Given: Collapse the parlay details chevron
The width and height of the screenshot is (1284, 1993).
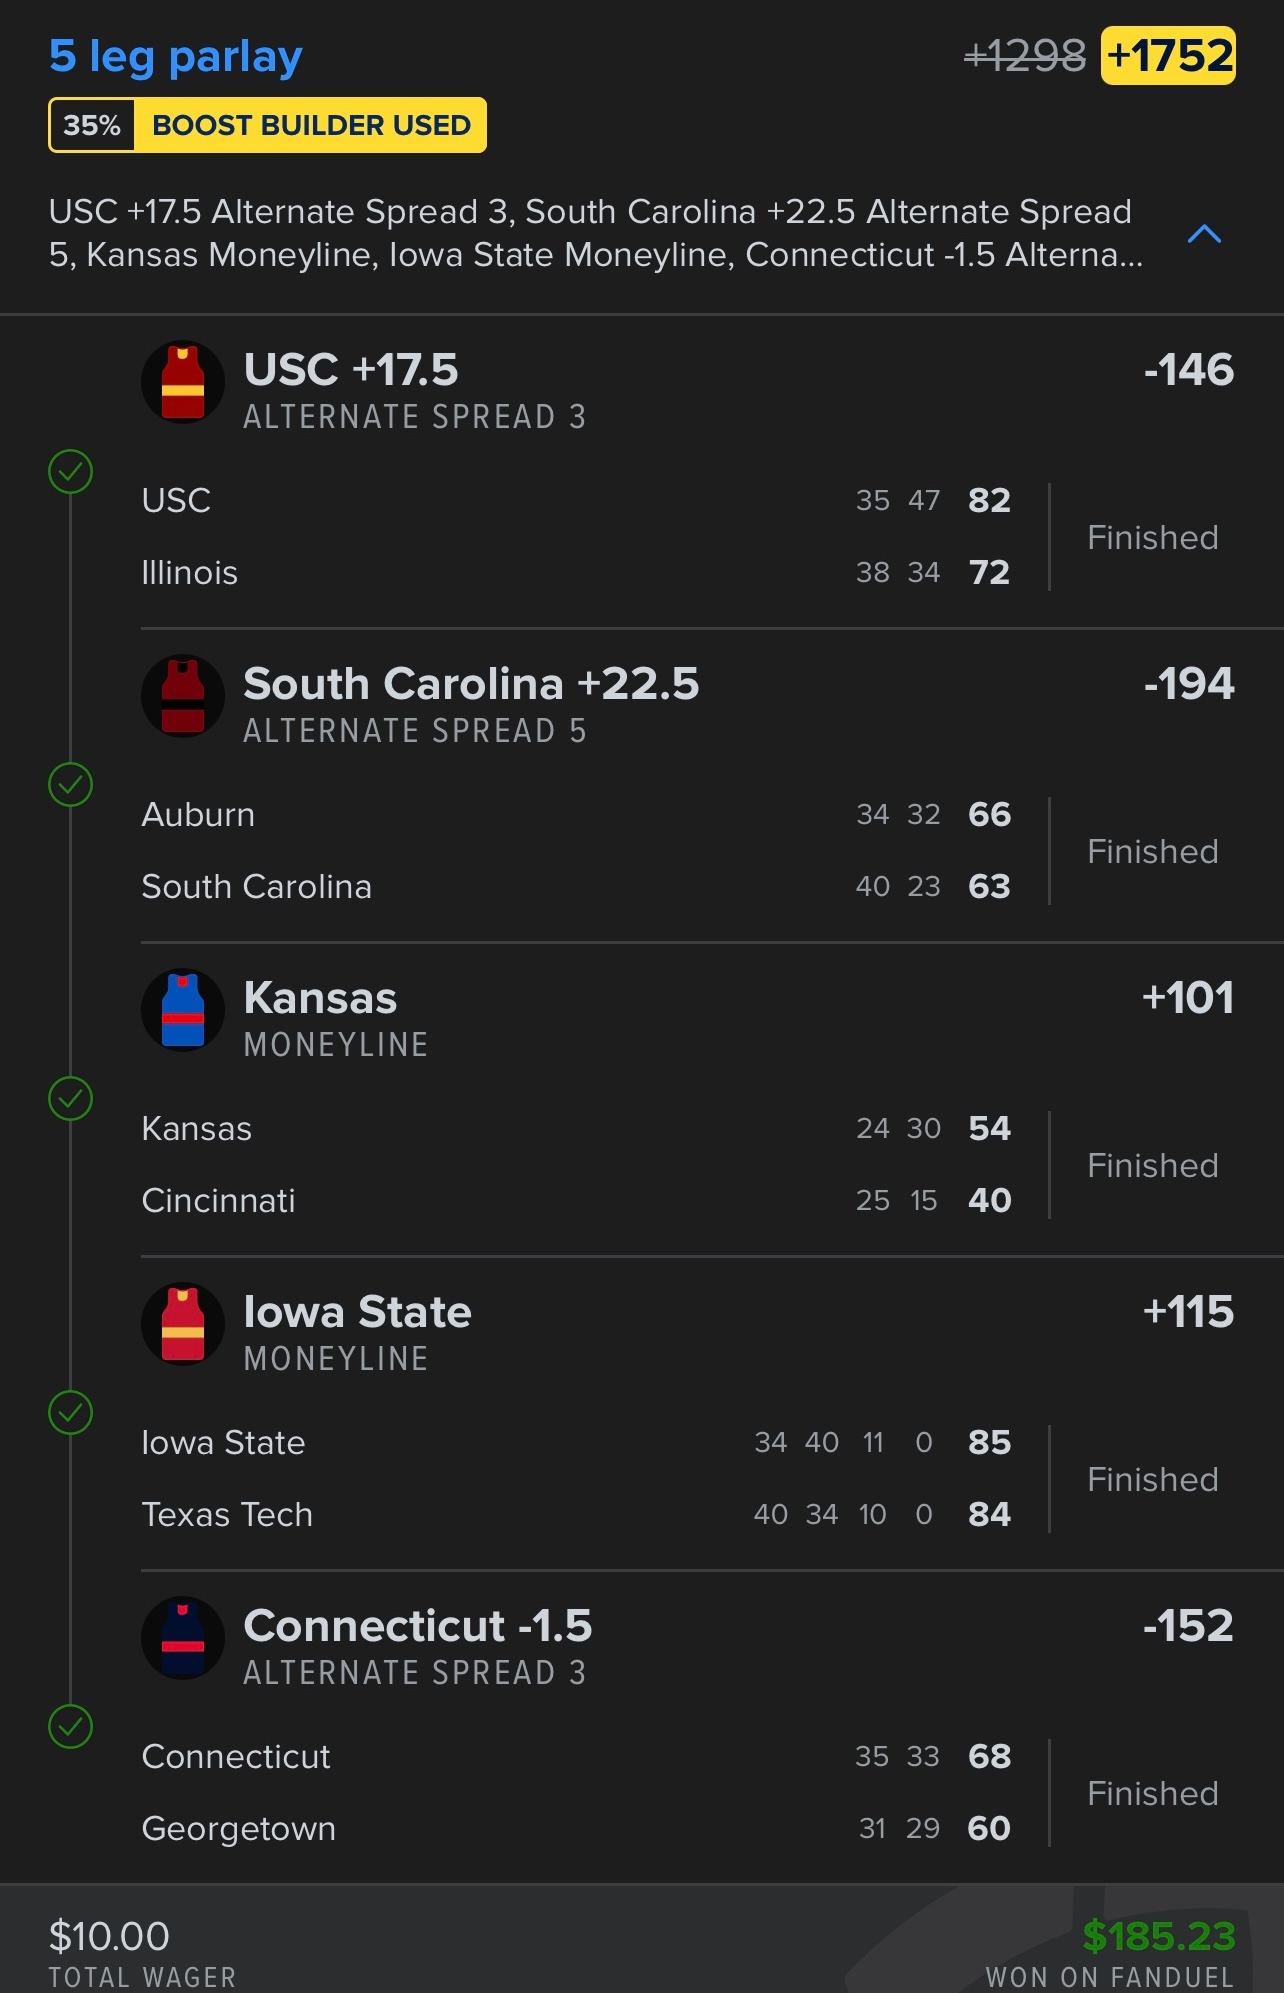Looking at the screenshot, I should [x=1204, y=234].
